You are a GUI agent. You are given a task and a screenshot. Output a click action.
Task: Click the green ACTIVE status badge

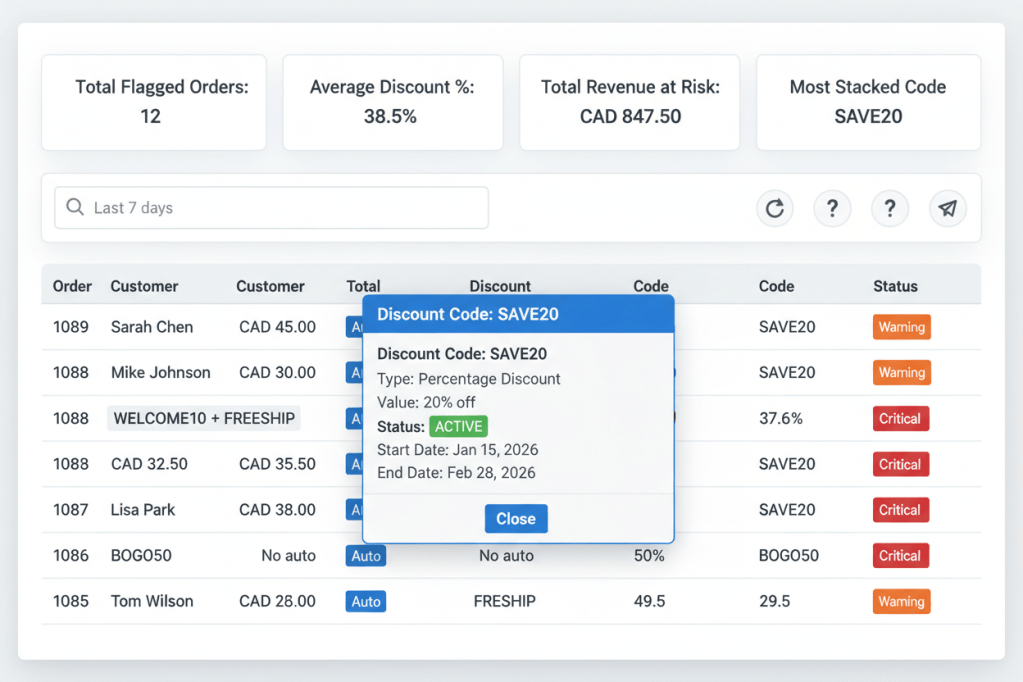[x=458, y=426]
